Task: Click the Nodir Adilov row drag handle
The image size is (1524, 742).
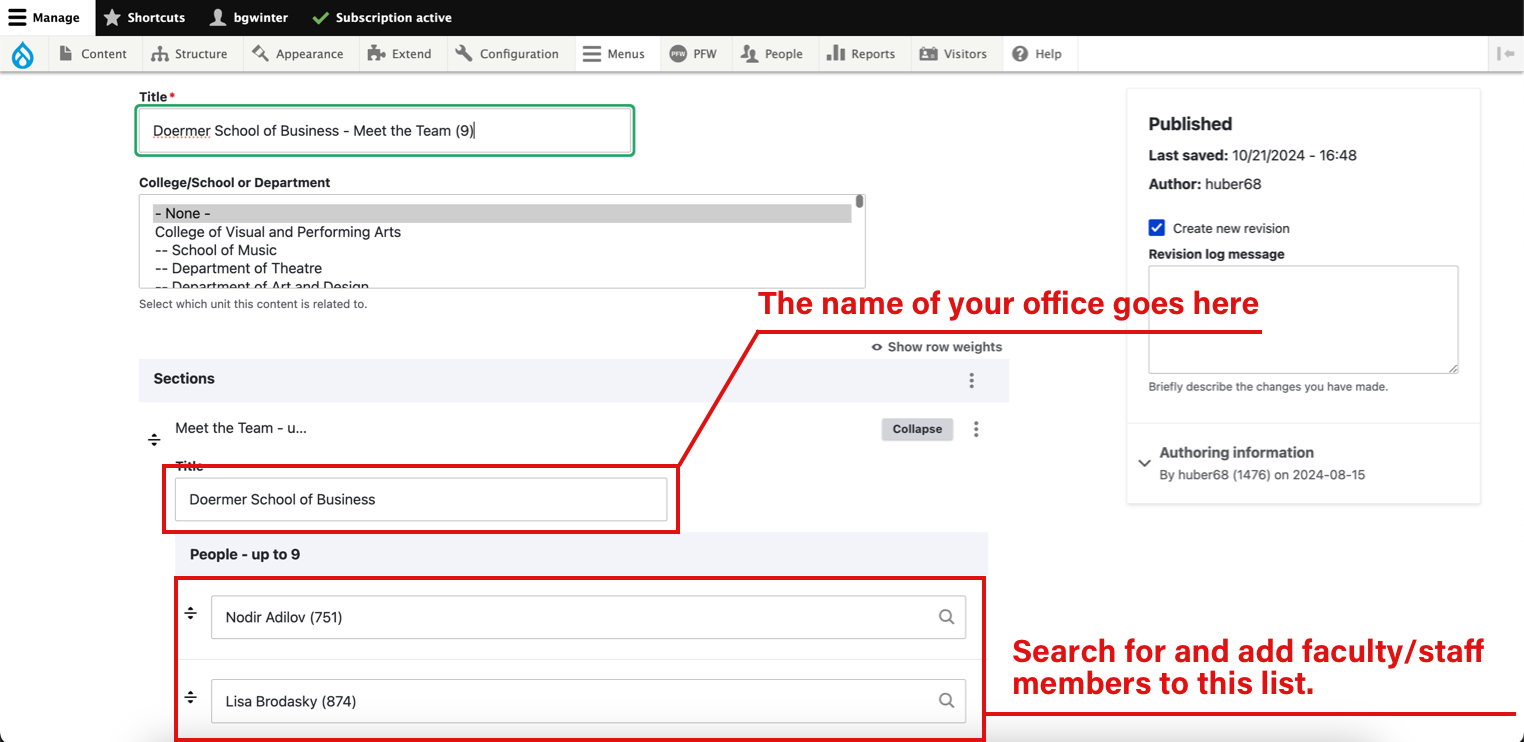Action: click(x=191, y=613)
